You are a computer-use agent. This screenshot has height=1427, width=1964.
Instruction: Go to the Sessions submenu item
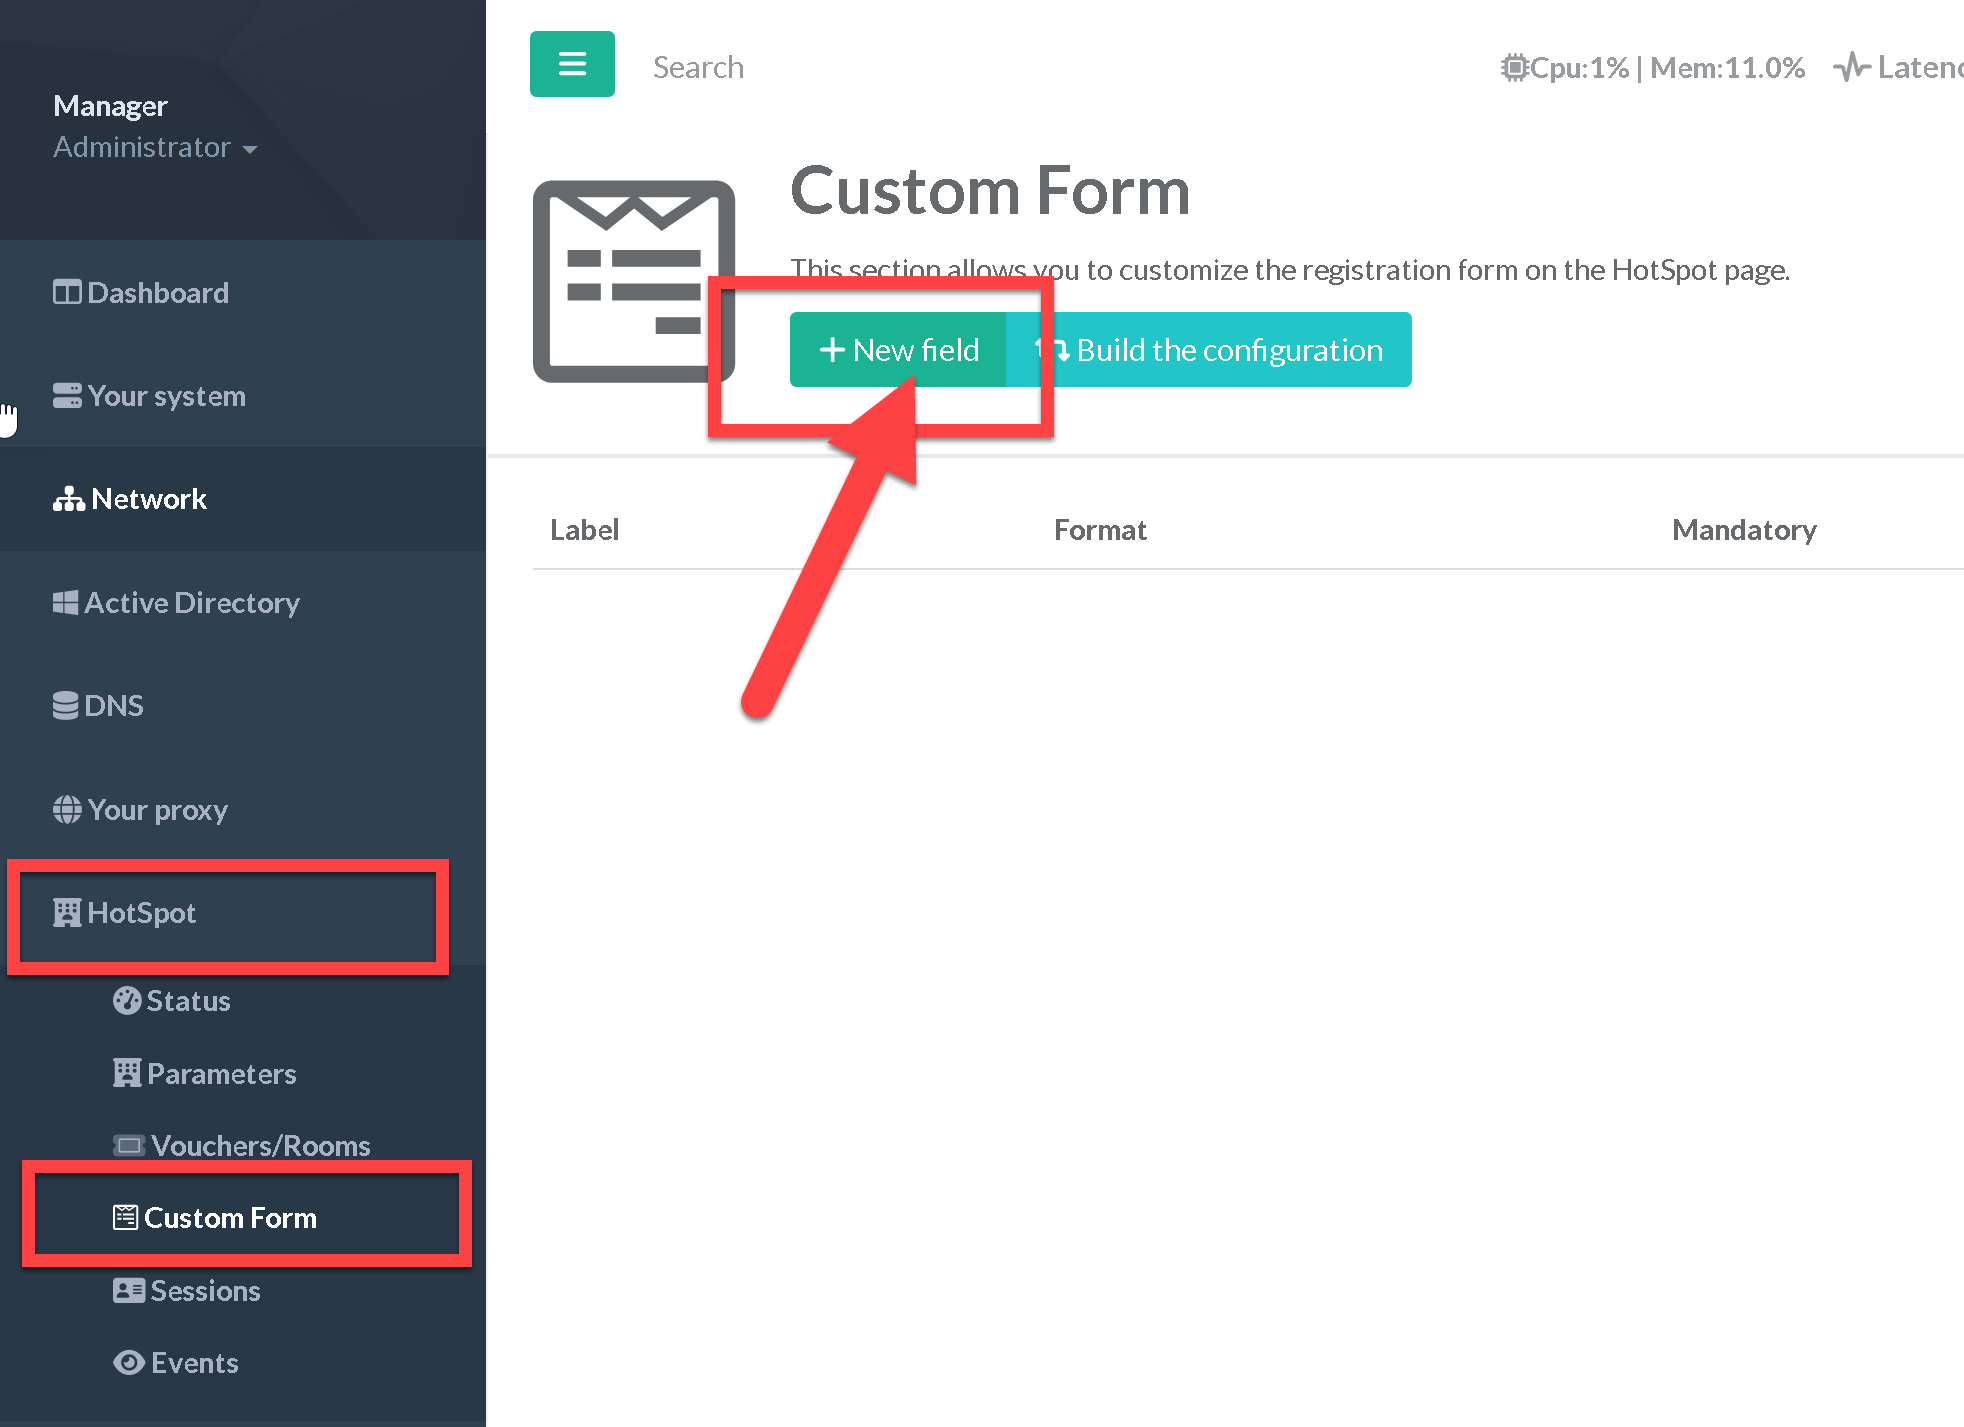[x=205, y=1291]
